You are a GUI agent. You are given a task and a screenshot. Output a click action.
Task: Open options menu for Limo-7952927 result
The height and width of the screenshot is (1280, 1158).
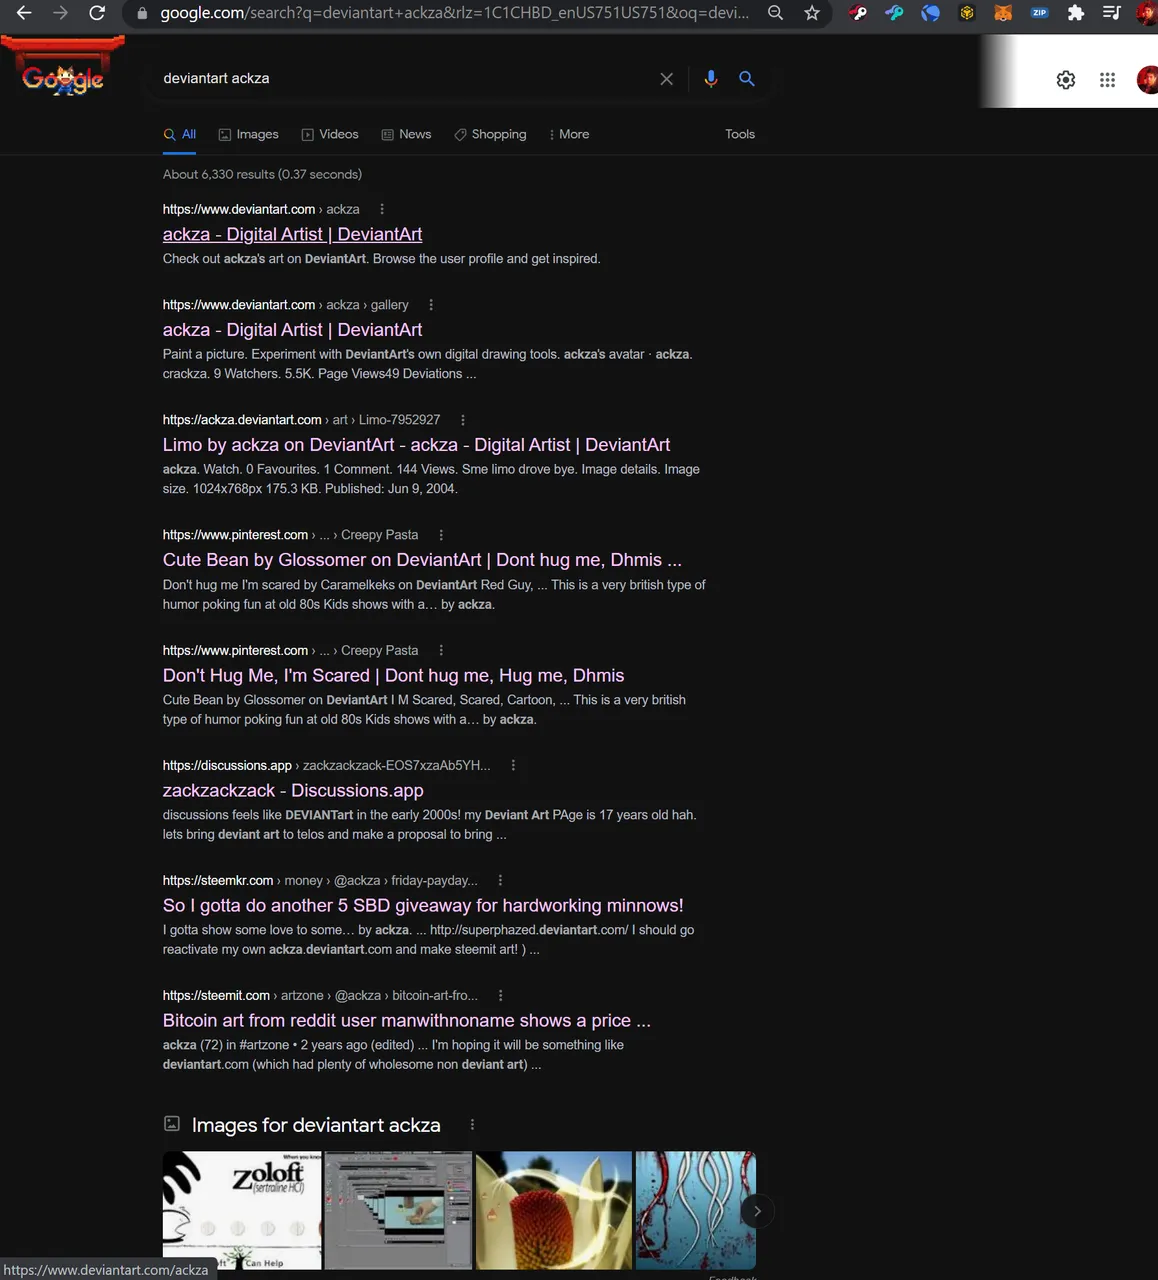click(463, 420)
